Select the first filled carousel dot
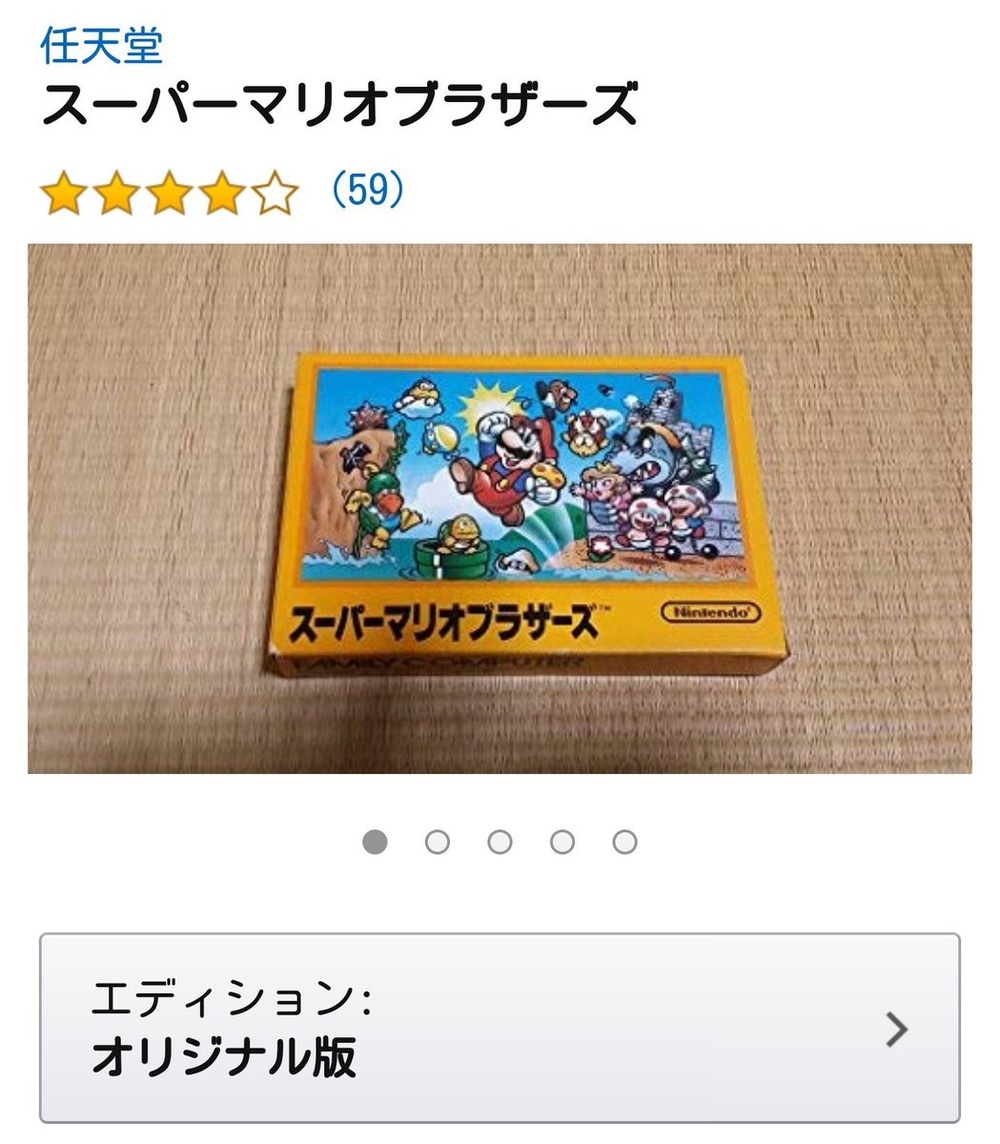The height and width of the screenshot is (1144, 1000). tap(375, 841)
